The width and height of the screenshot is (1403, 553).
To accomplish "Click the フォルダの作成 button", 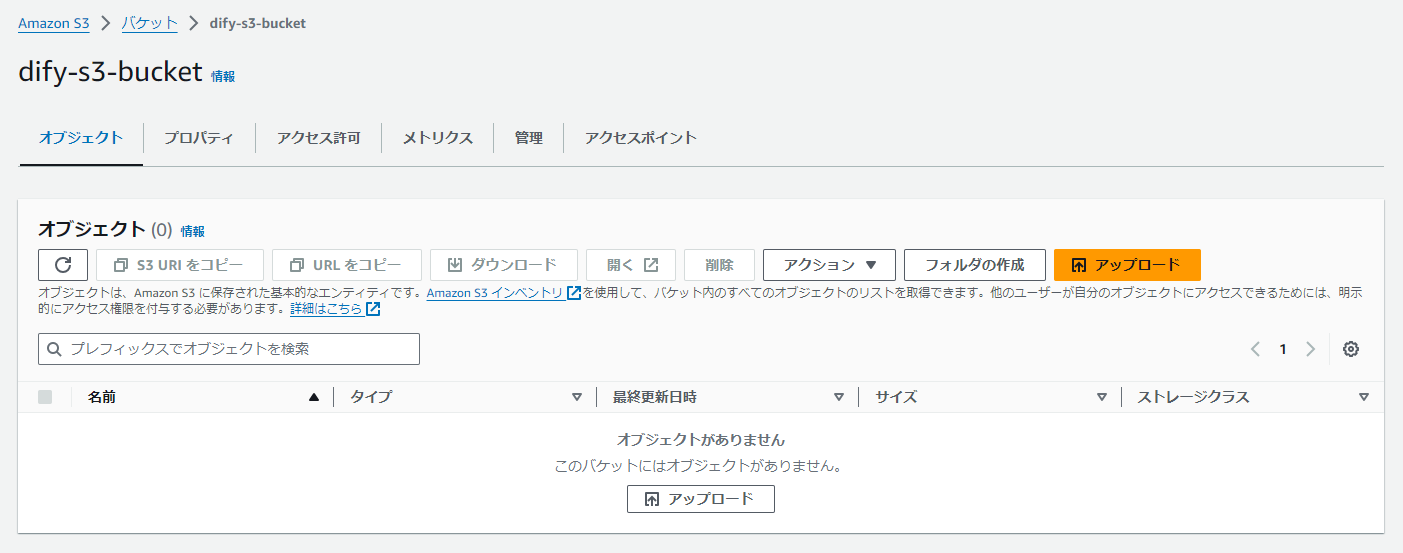I will point(975,265).
